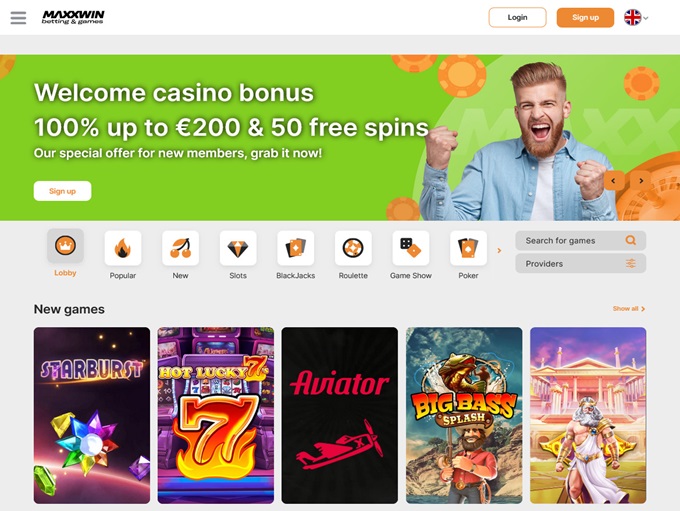Open the Roulette wheel category
The height and width of the screenshot is (511, 680).
point(353,248)
